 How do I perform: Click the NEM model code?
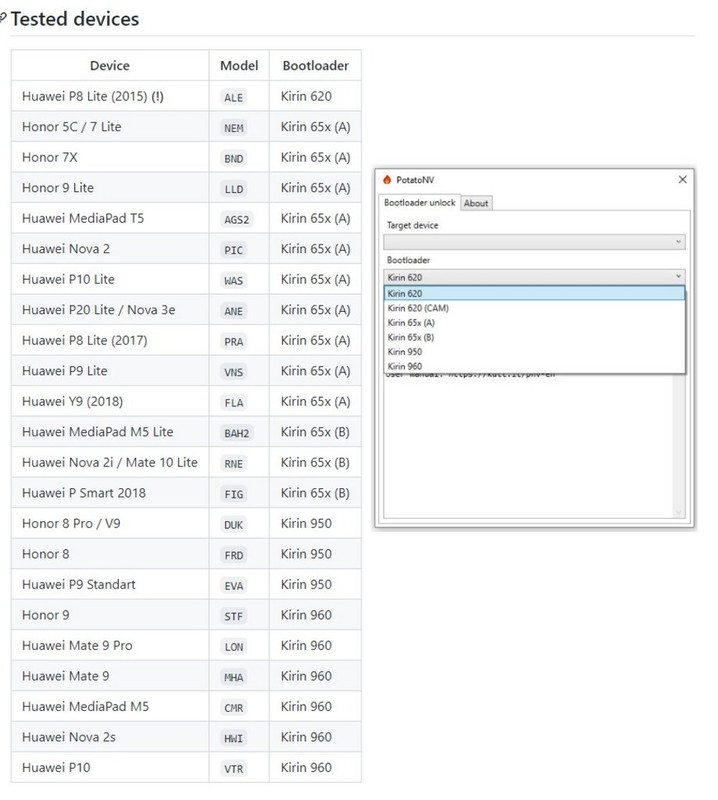coord(234,128)
